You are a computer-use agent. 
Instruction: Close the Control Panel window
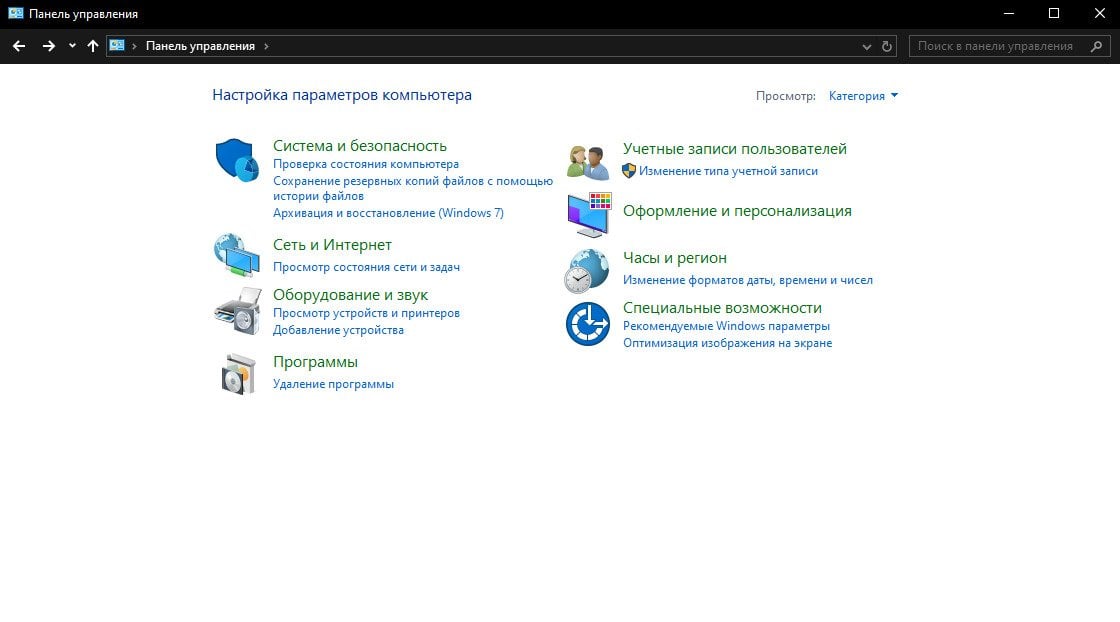pyautogui.click(x=1099, y=14)
